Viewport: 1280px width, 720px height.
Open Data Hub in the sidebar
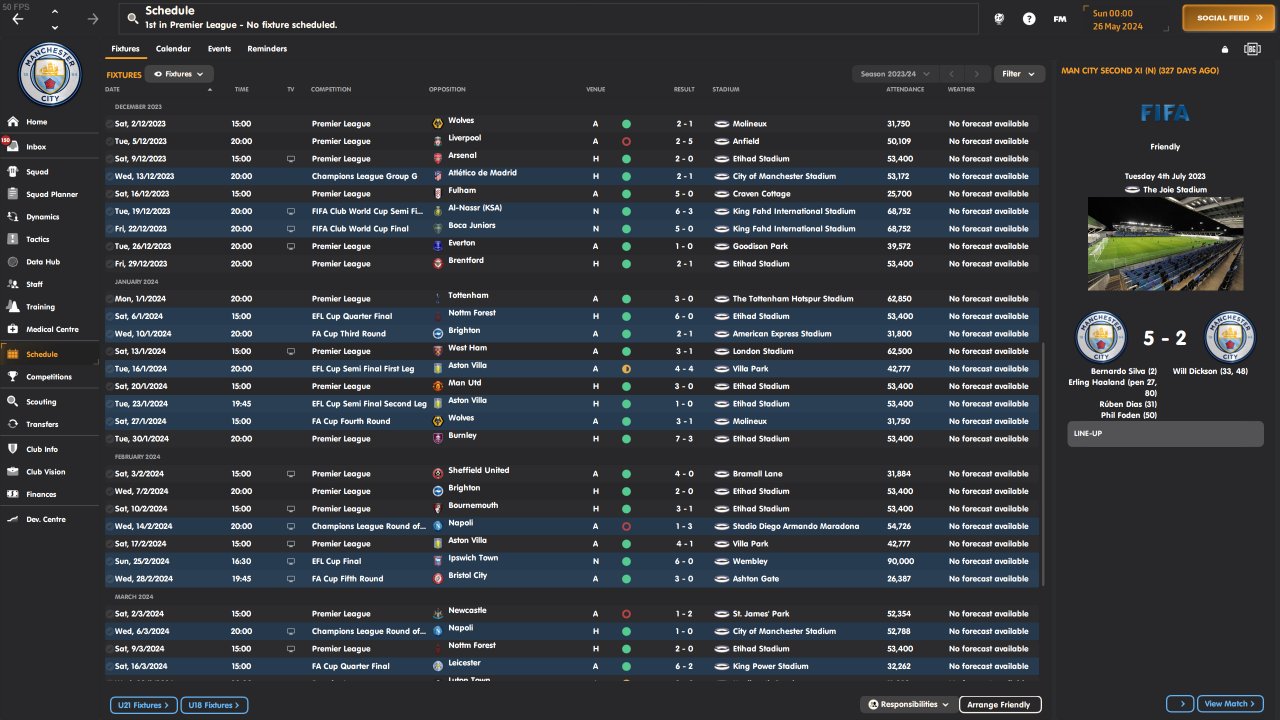pos(42,262)
